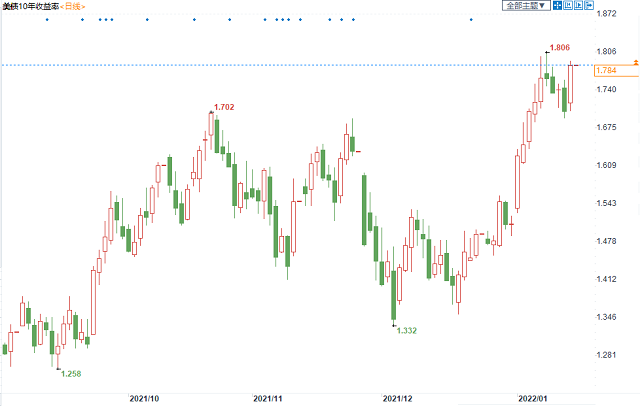The width and height of the screenshot is (640, 406).
Task: Select the 2021/10 date on time axis
Action: [144, 397]
